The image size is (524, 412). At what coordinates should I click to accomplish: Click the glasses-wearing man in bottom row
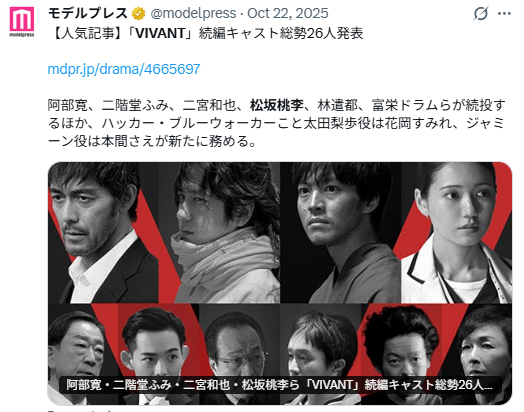(x=239, y=354)
